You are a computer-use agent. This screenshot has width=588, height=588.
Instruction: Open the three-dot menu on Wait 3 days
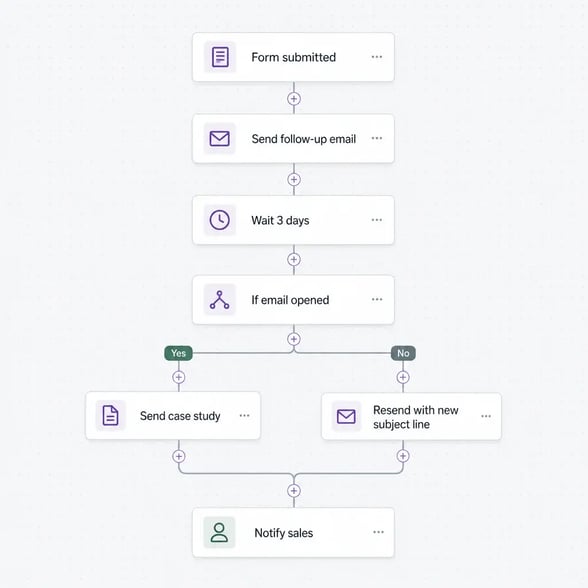(377, 220)
